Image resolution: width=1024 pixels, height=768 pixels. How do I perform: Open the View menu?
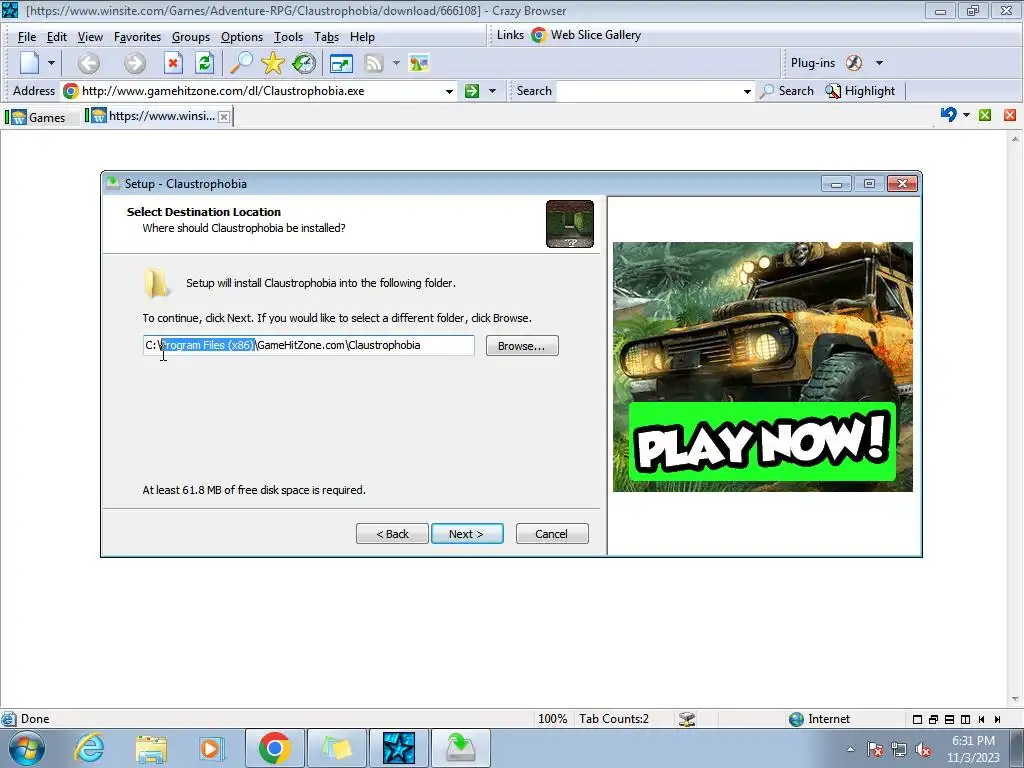coord(90,37)
